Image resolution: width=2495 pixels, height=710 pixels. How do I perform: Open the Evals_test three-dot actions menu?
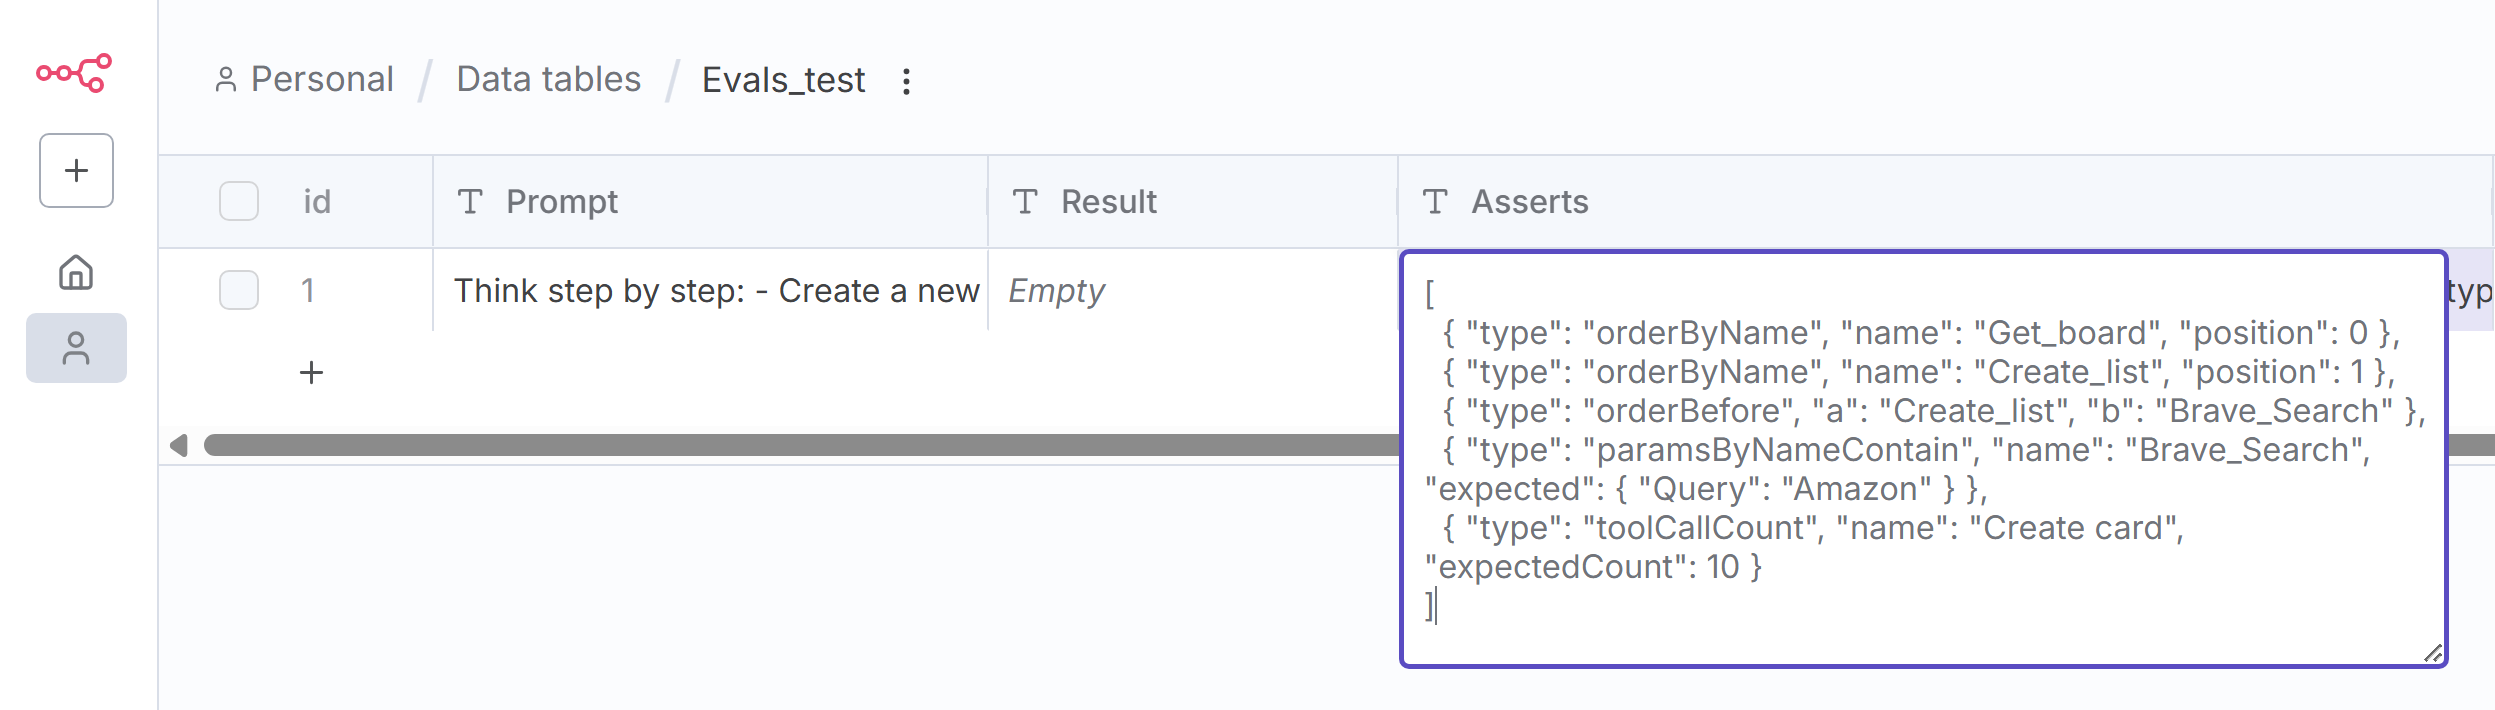[906, 81]
